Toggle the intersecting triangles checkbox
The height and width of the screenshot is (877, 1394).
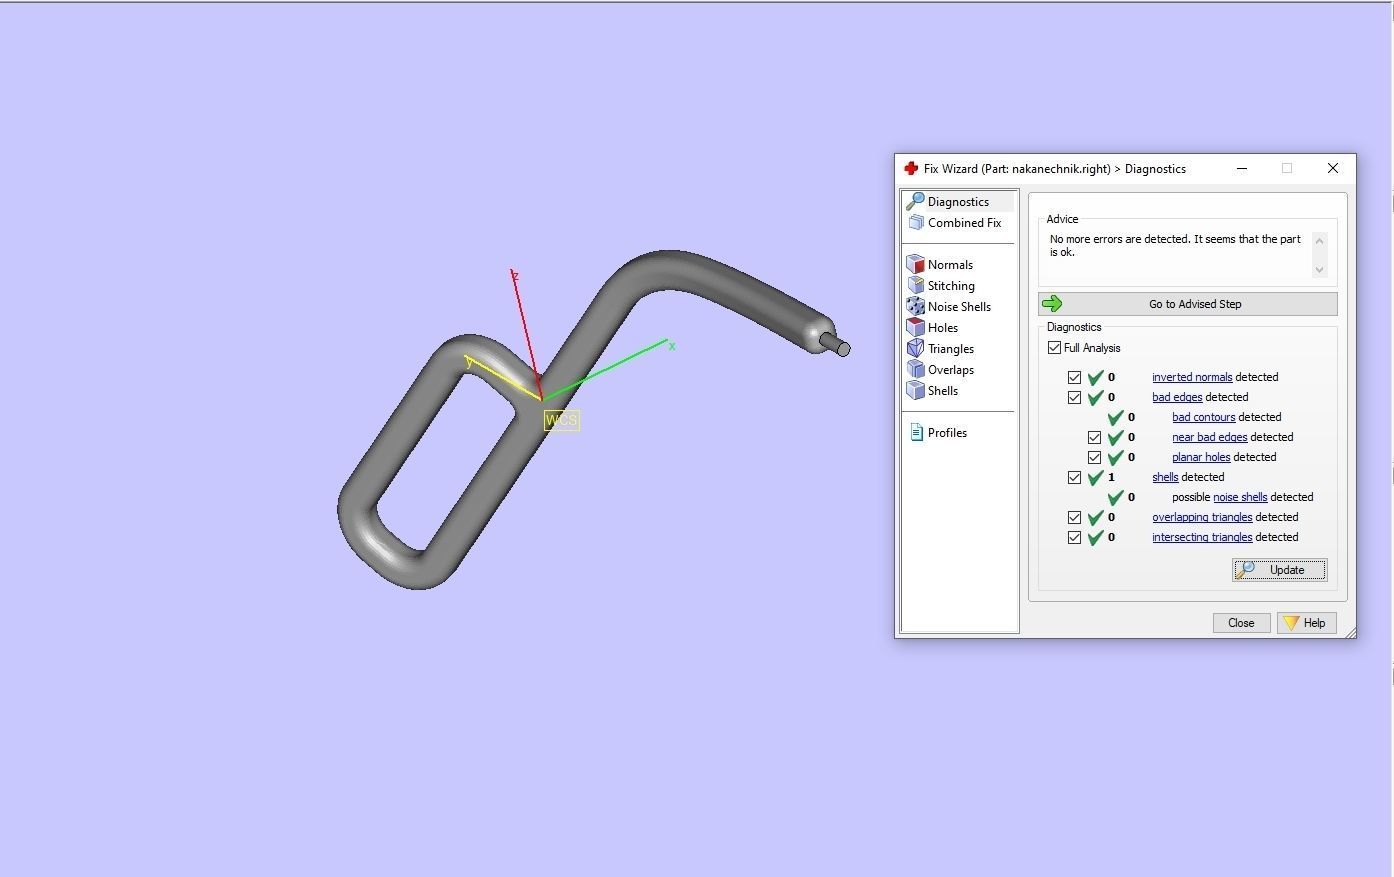coord(1074,538)
